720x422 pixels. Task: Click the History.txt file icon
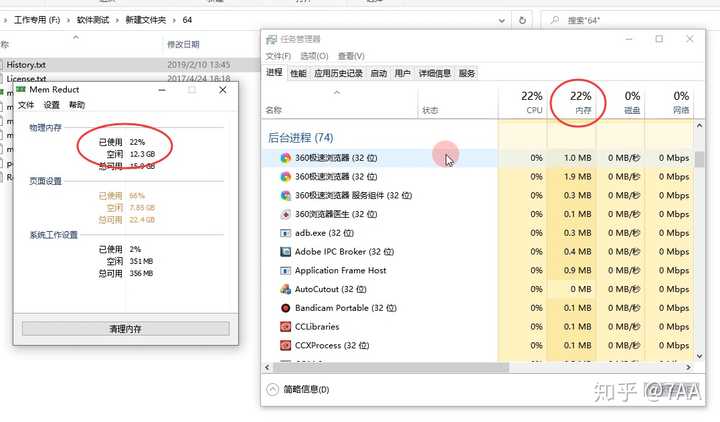(1, 65)
